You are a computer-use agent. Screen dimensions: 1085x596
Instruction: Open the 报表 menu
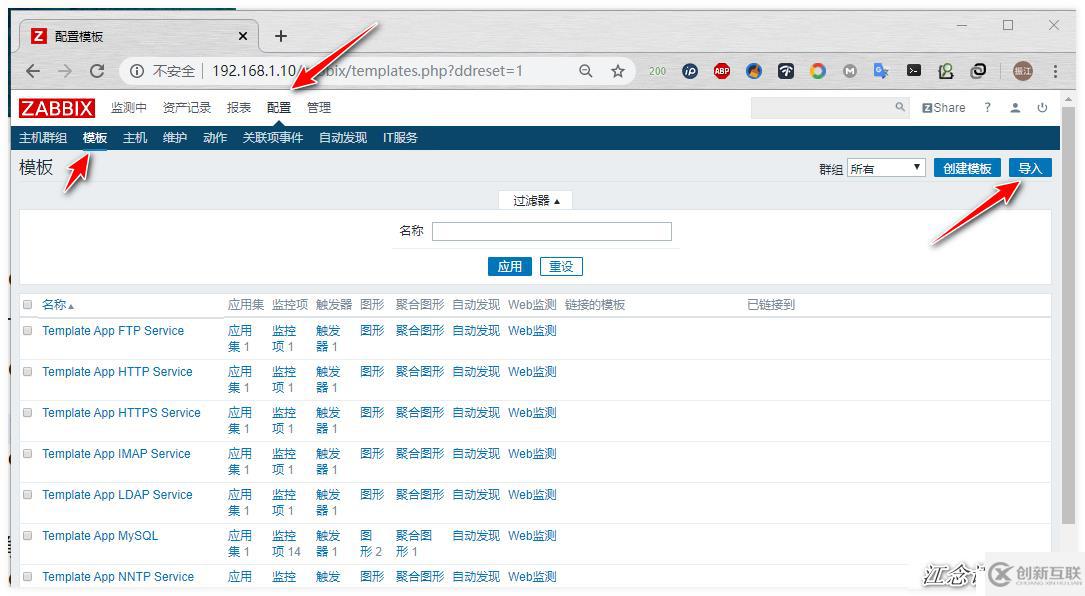pos(239,108)
